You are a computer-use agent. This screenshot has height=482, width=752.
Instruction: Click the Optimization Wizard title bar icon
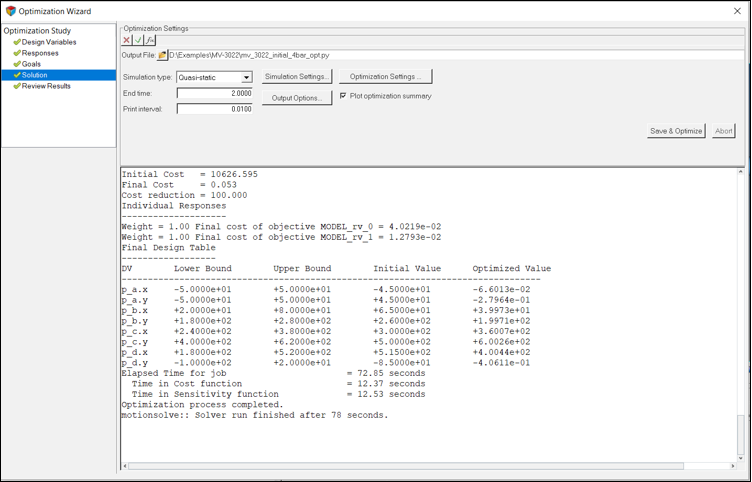click(x=10, y=11)
